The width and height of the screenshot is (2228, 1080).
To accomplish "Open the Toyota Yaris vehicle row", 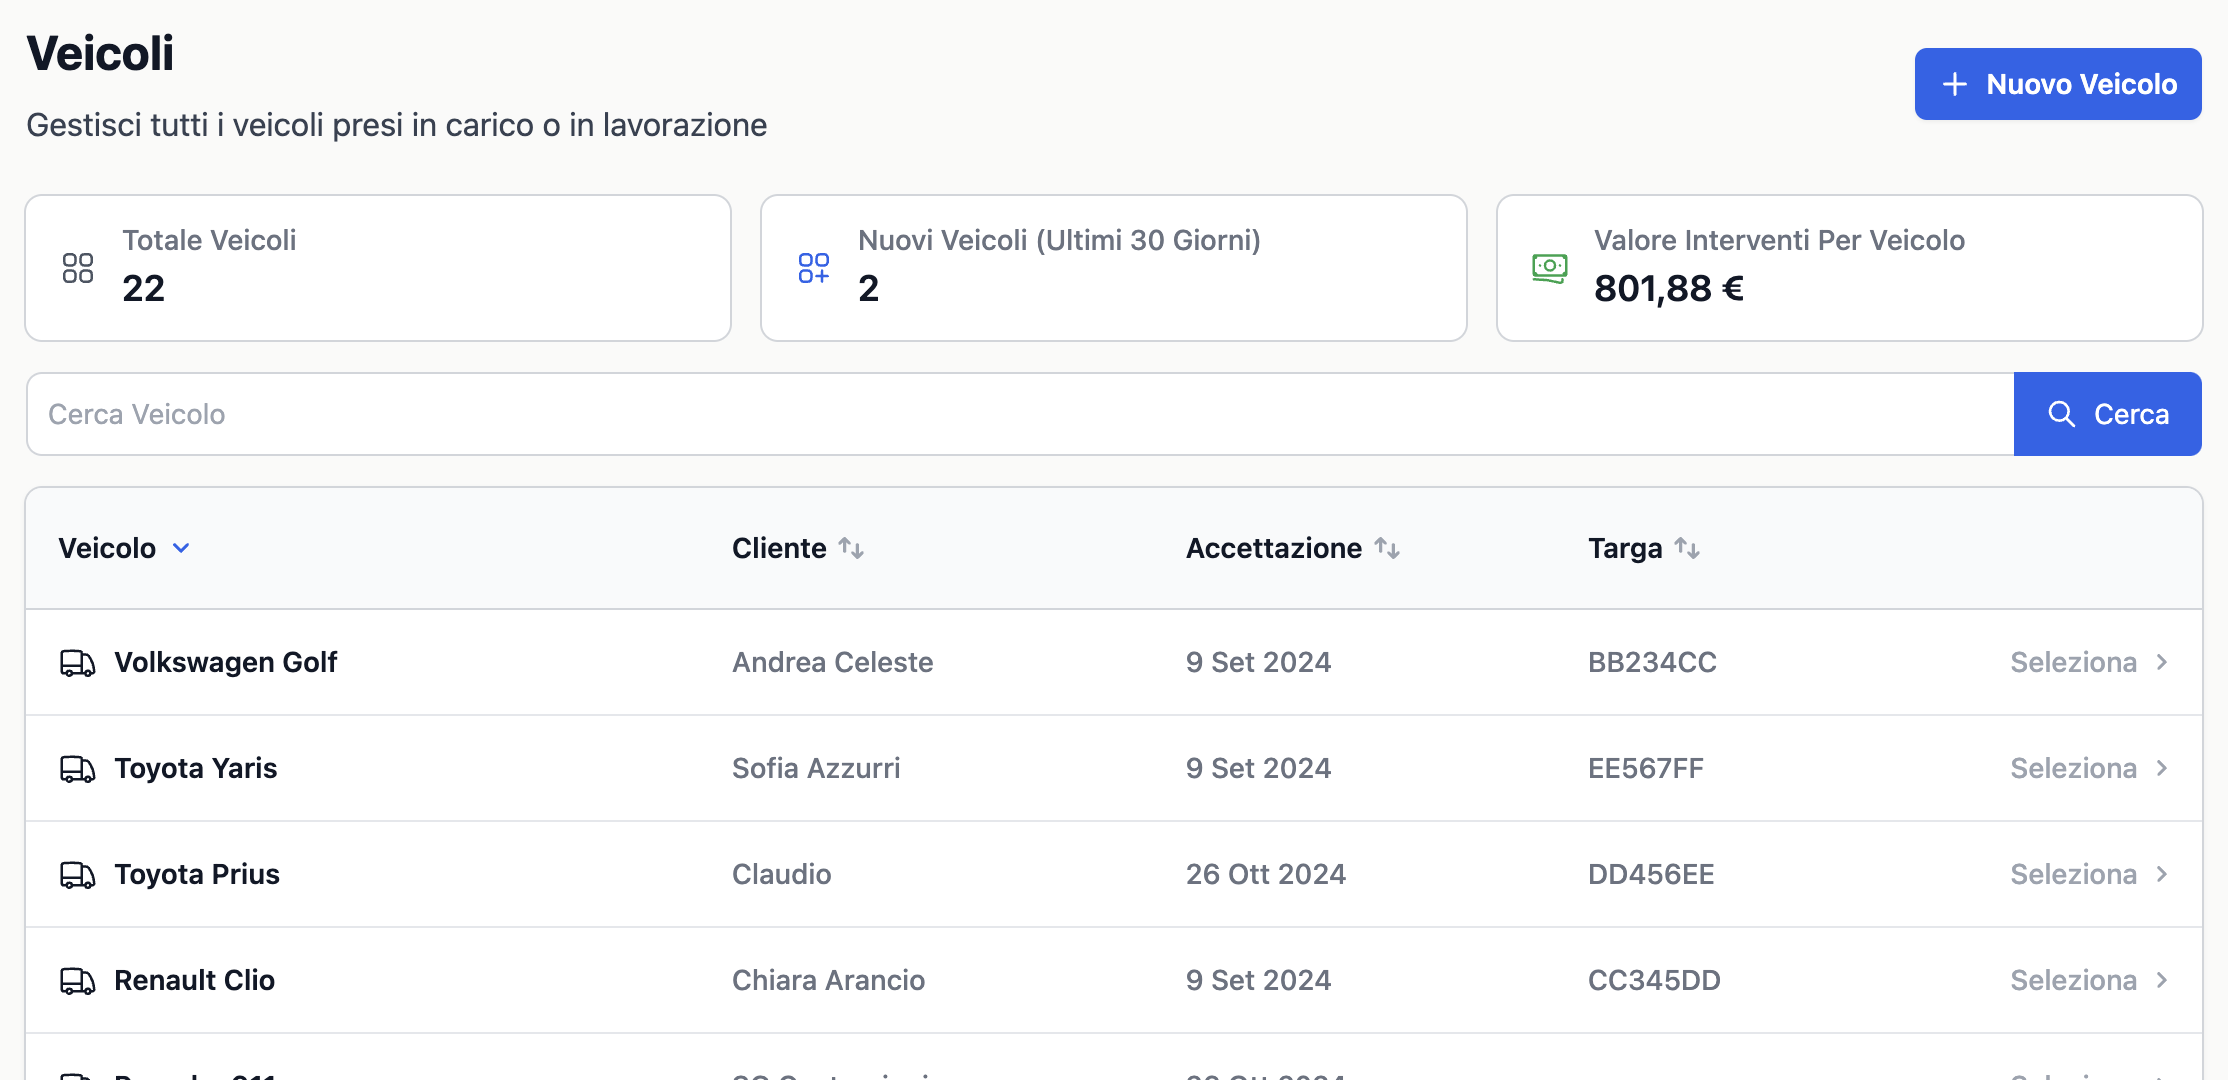I will coord(1114,768).
